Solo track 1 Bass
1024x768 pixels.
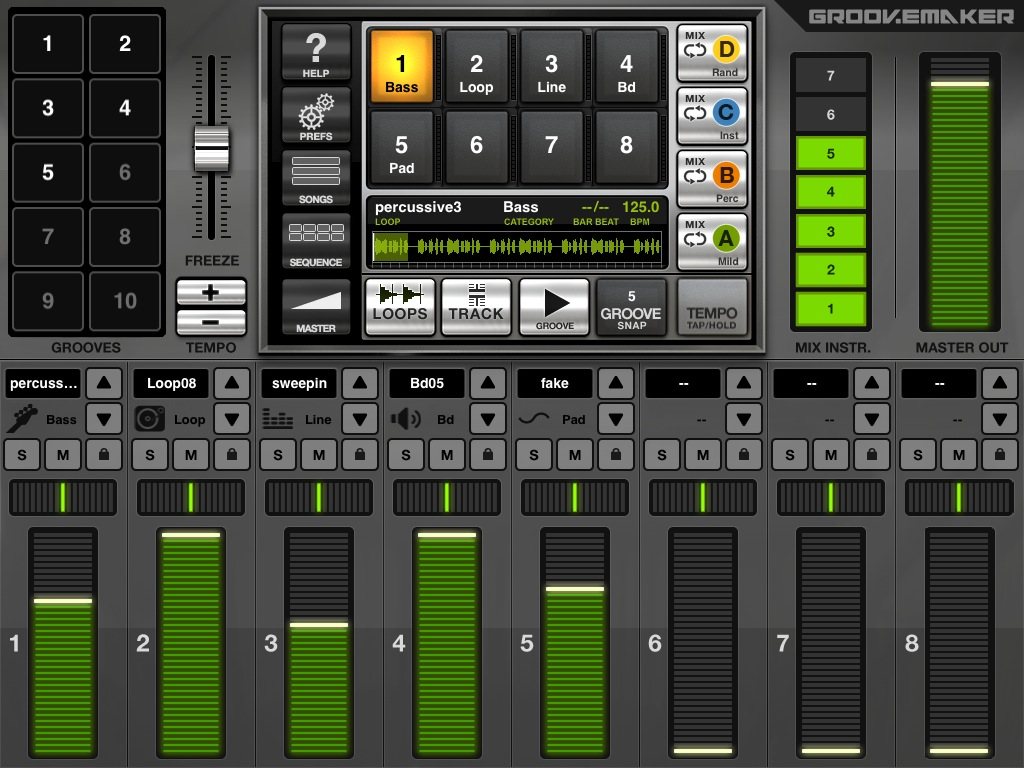point(22,455)
